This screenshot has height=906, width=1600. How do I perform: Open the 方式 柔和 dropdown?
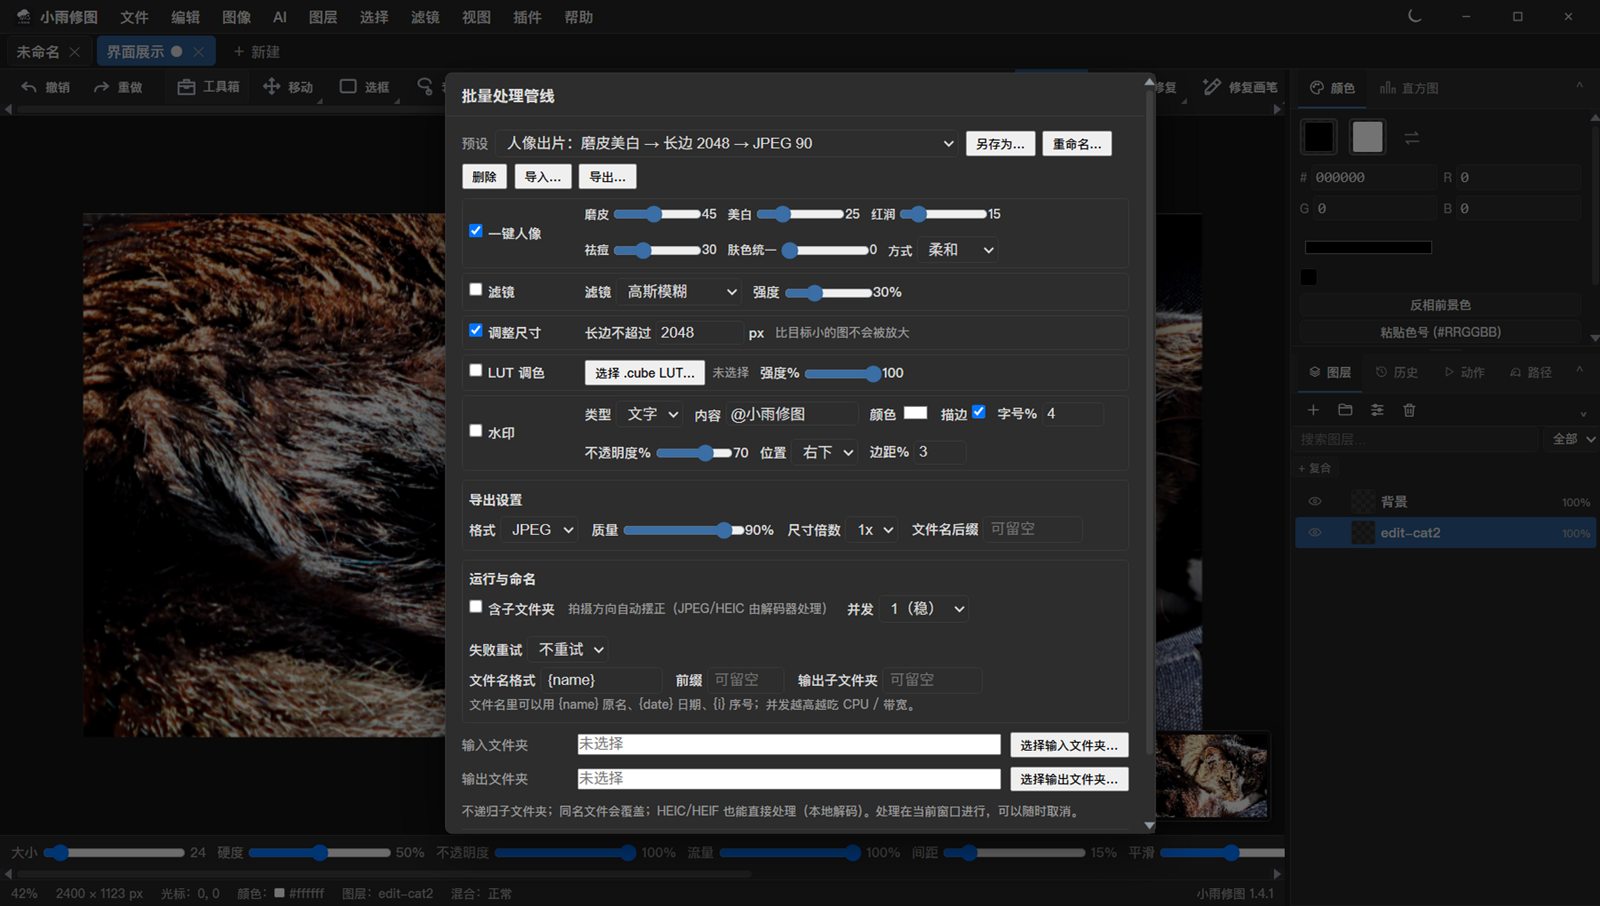pyautogui.click(x=959, y=250)
